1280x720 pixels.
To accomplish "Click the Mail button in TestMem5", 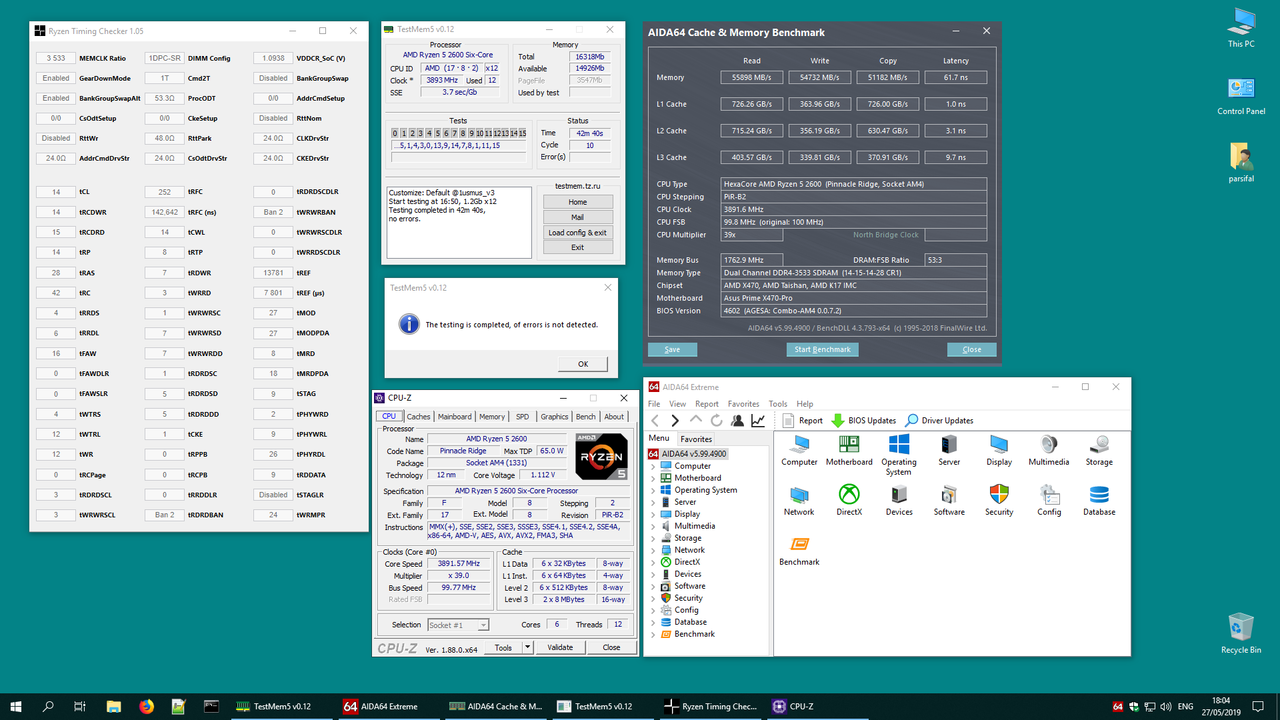I will [x=577, y=217].
